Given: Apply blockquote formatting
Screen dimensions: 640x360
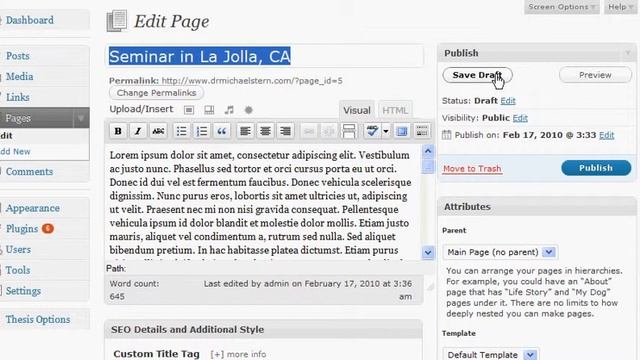Looking at the screenshot, I should 222,131.
